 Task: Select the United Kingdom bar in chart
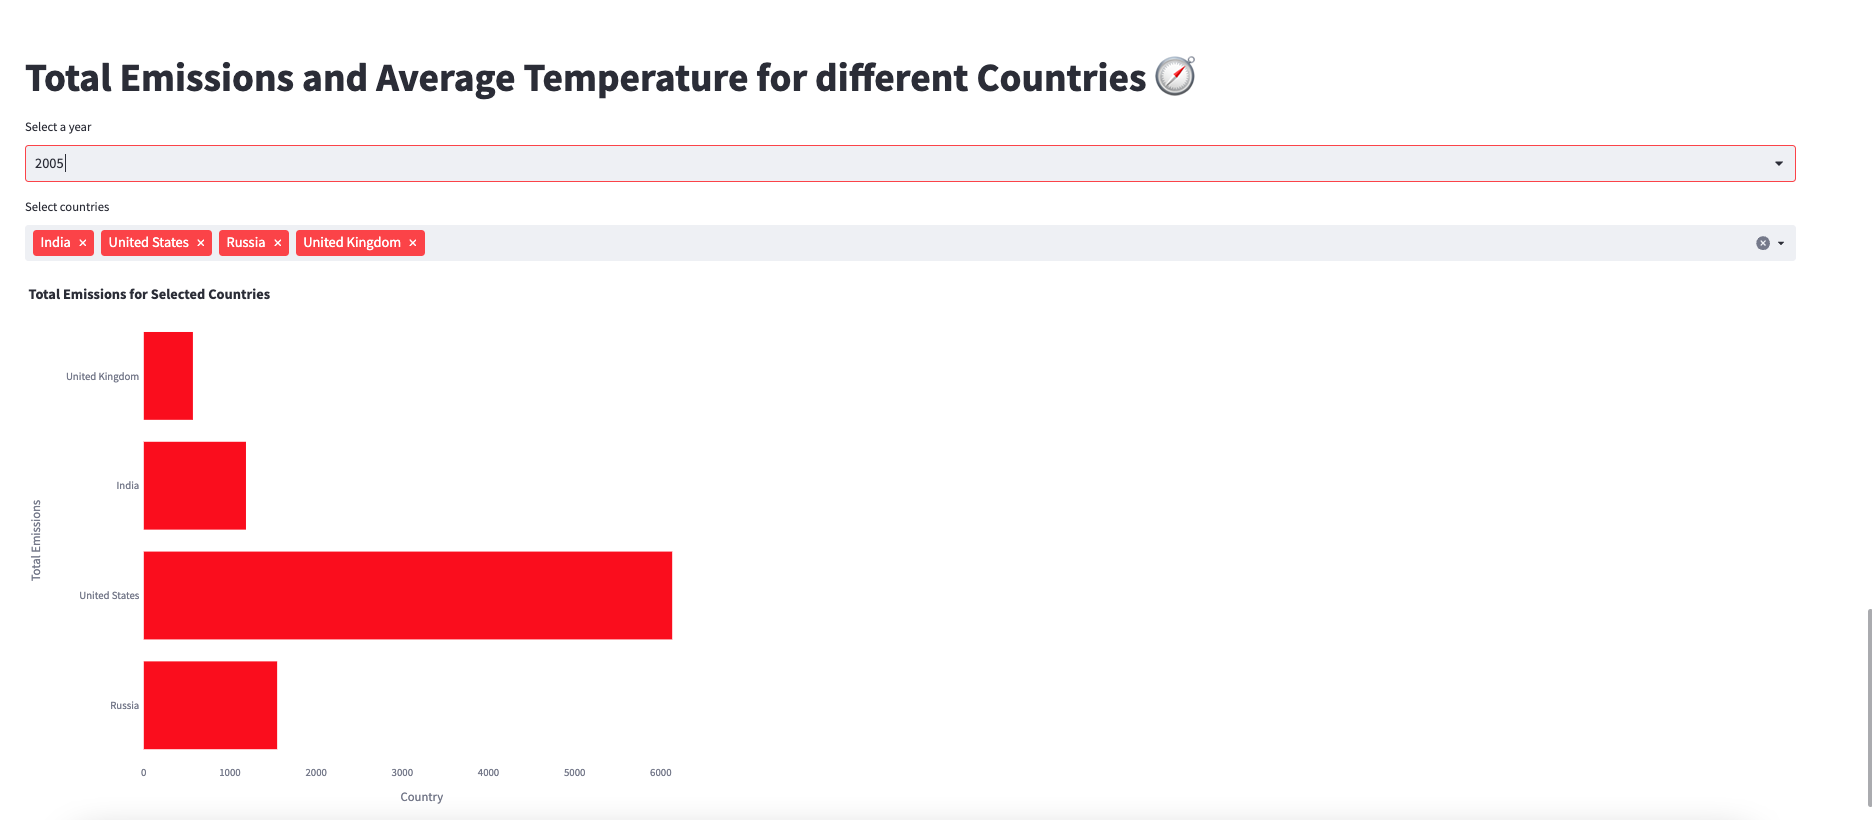pyautogui.click(x=168, y=376)
